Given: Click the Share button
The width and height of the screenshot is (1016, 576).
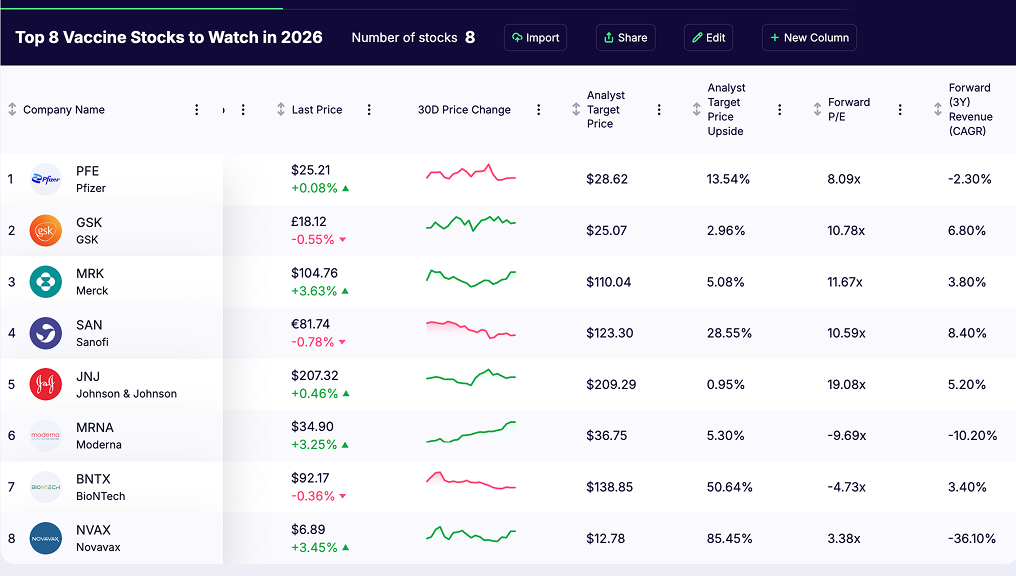Looking at the screenshot, I should [x=625, y=38].
